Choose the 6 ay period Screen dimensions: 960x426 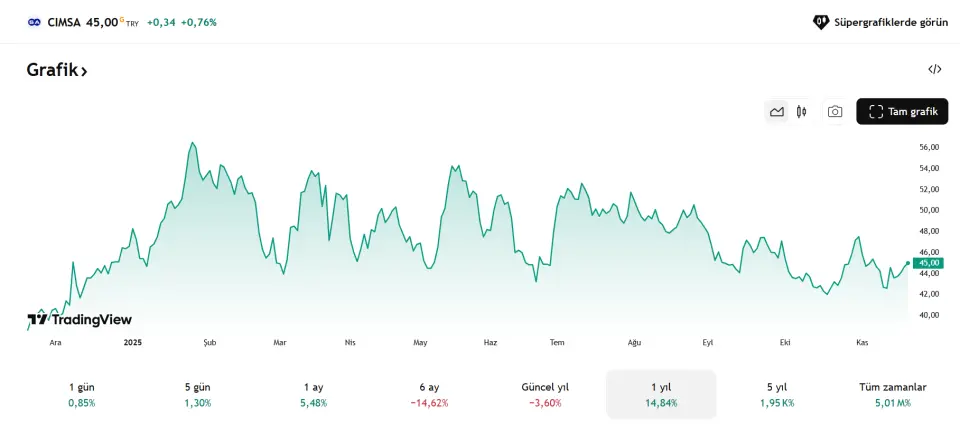[429, 394]
